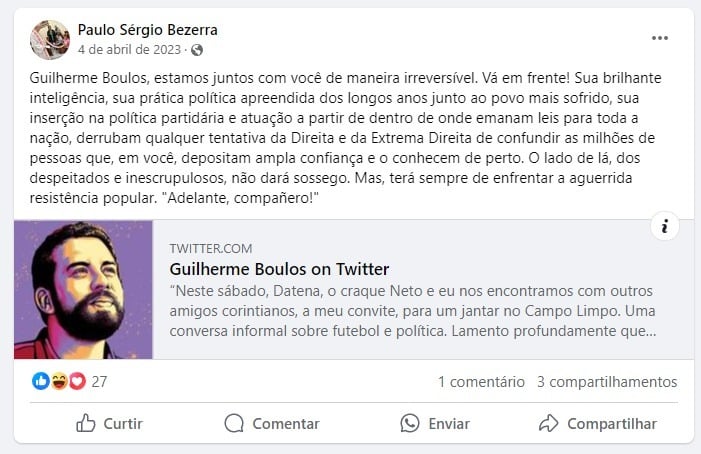The image size is (701, 454).
Task: Click the poster's profile picture
Action: pyautogui.click(x=50, y=39)
